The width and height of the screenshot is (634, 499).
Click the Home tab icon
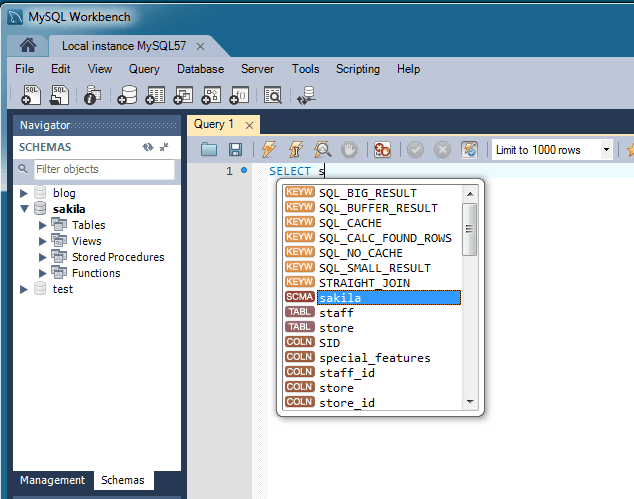coord(28,46)
